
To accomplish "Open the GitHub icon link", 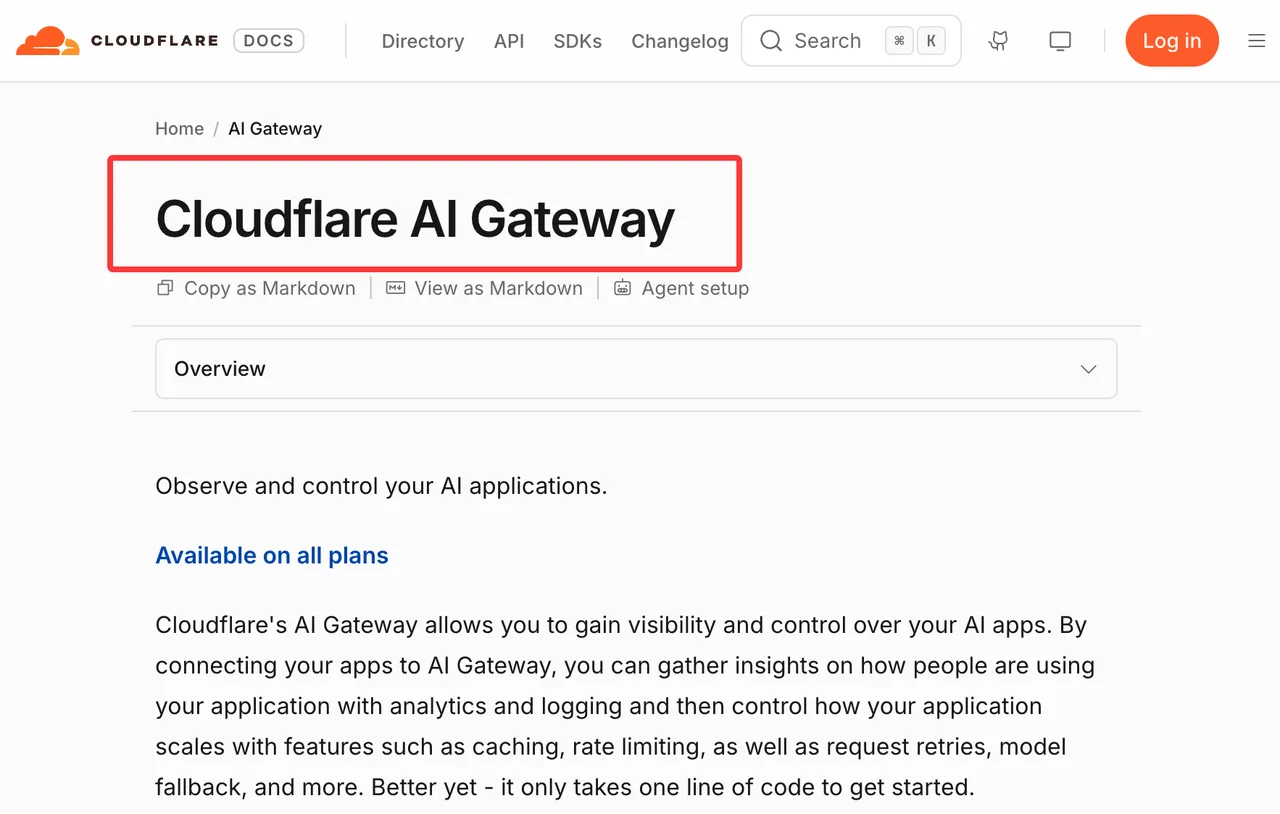I will pyautogui.click(x=998, y=41).
